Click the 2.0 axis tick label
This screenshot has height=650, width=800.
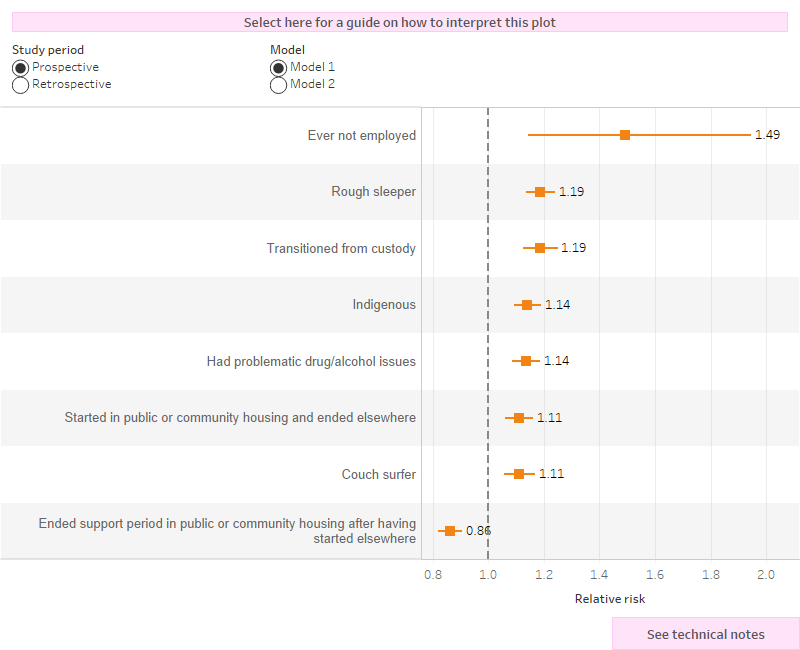pos(766,574)
